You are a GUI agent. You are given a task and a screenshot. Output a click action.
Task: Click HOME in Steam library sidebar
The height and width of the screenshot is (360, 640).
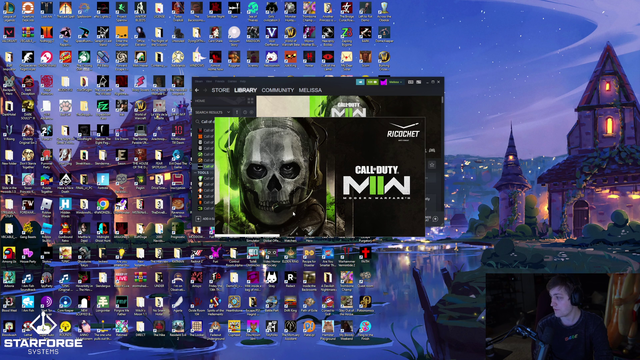pos(200,101)
